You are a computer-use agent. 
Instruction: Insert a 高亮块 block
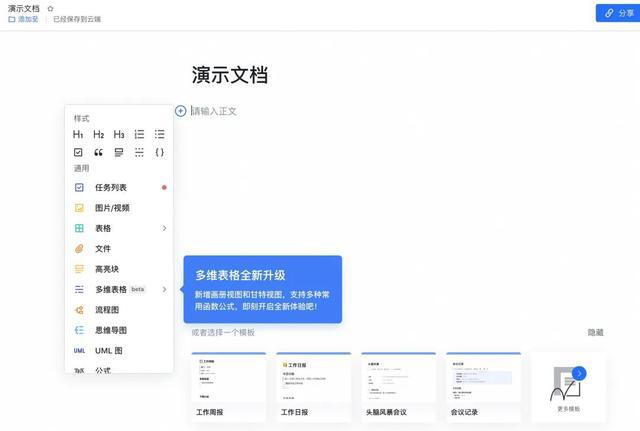pyautogui.click(x=119, y=269)
